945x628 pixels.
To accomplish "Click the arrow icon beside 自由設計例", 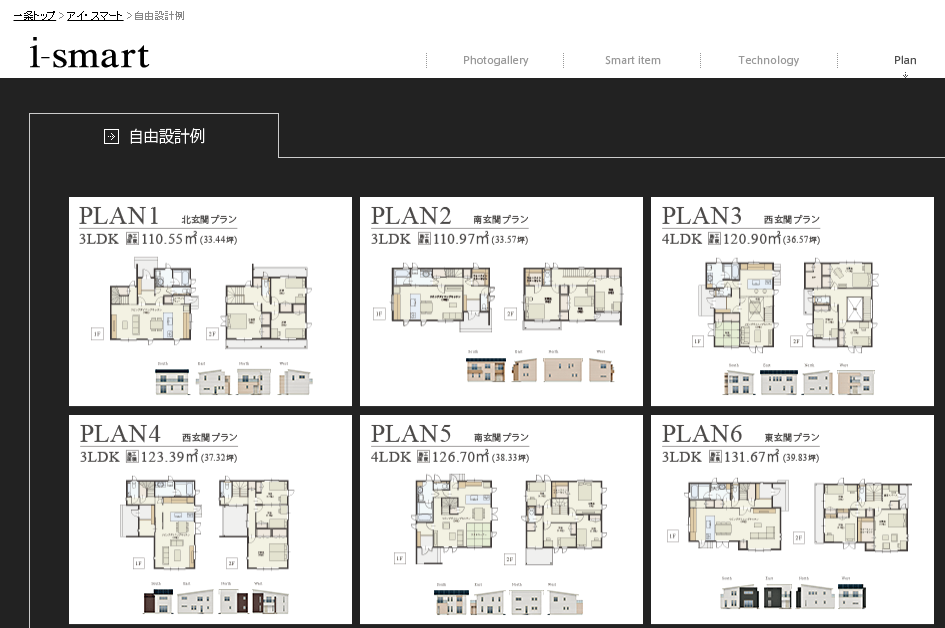I will (111, 137).
